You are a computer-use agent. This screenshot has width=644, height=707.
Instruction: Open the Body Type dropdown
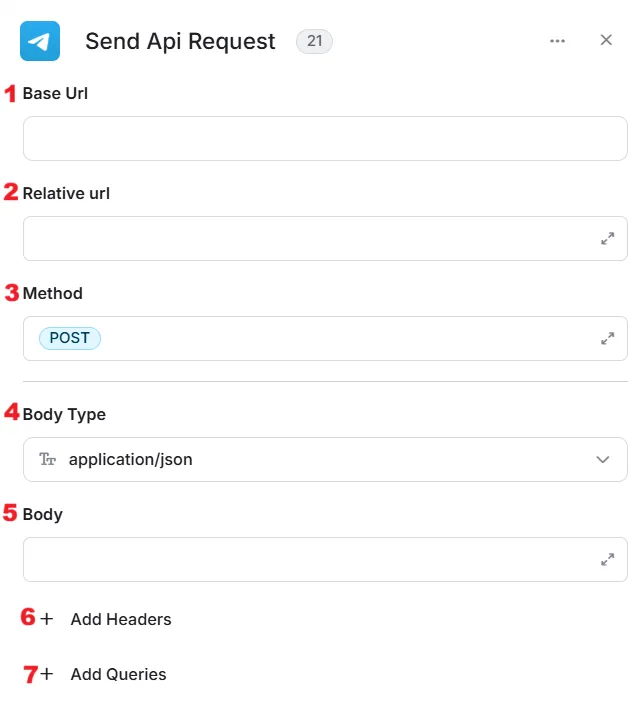pos(325,459)
